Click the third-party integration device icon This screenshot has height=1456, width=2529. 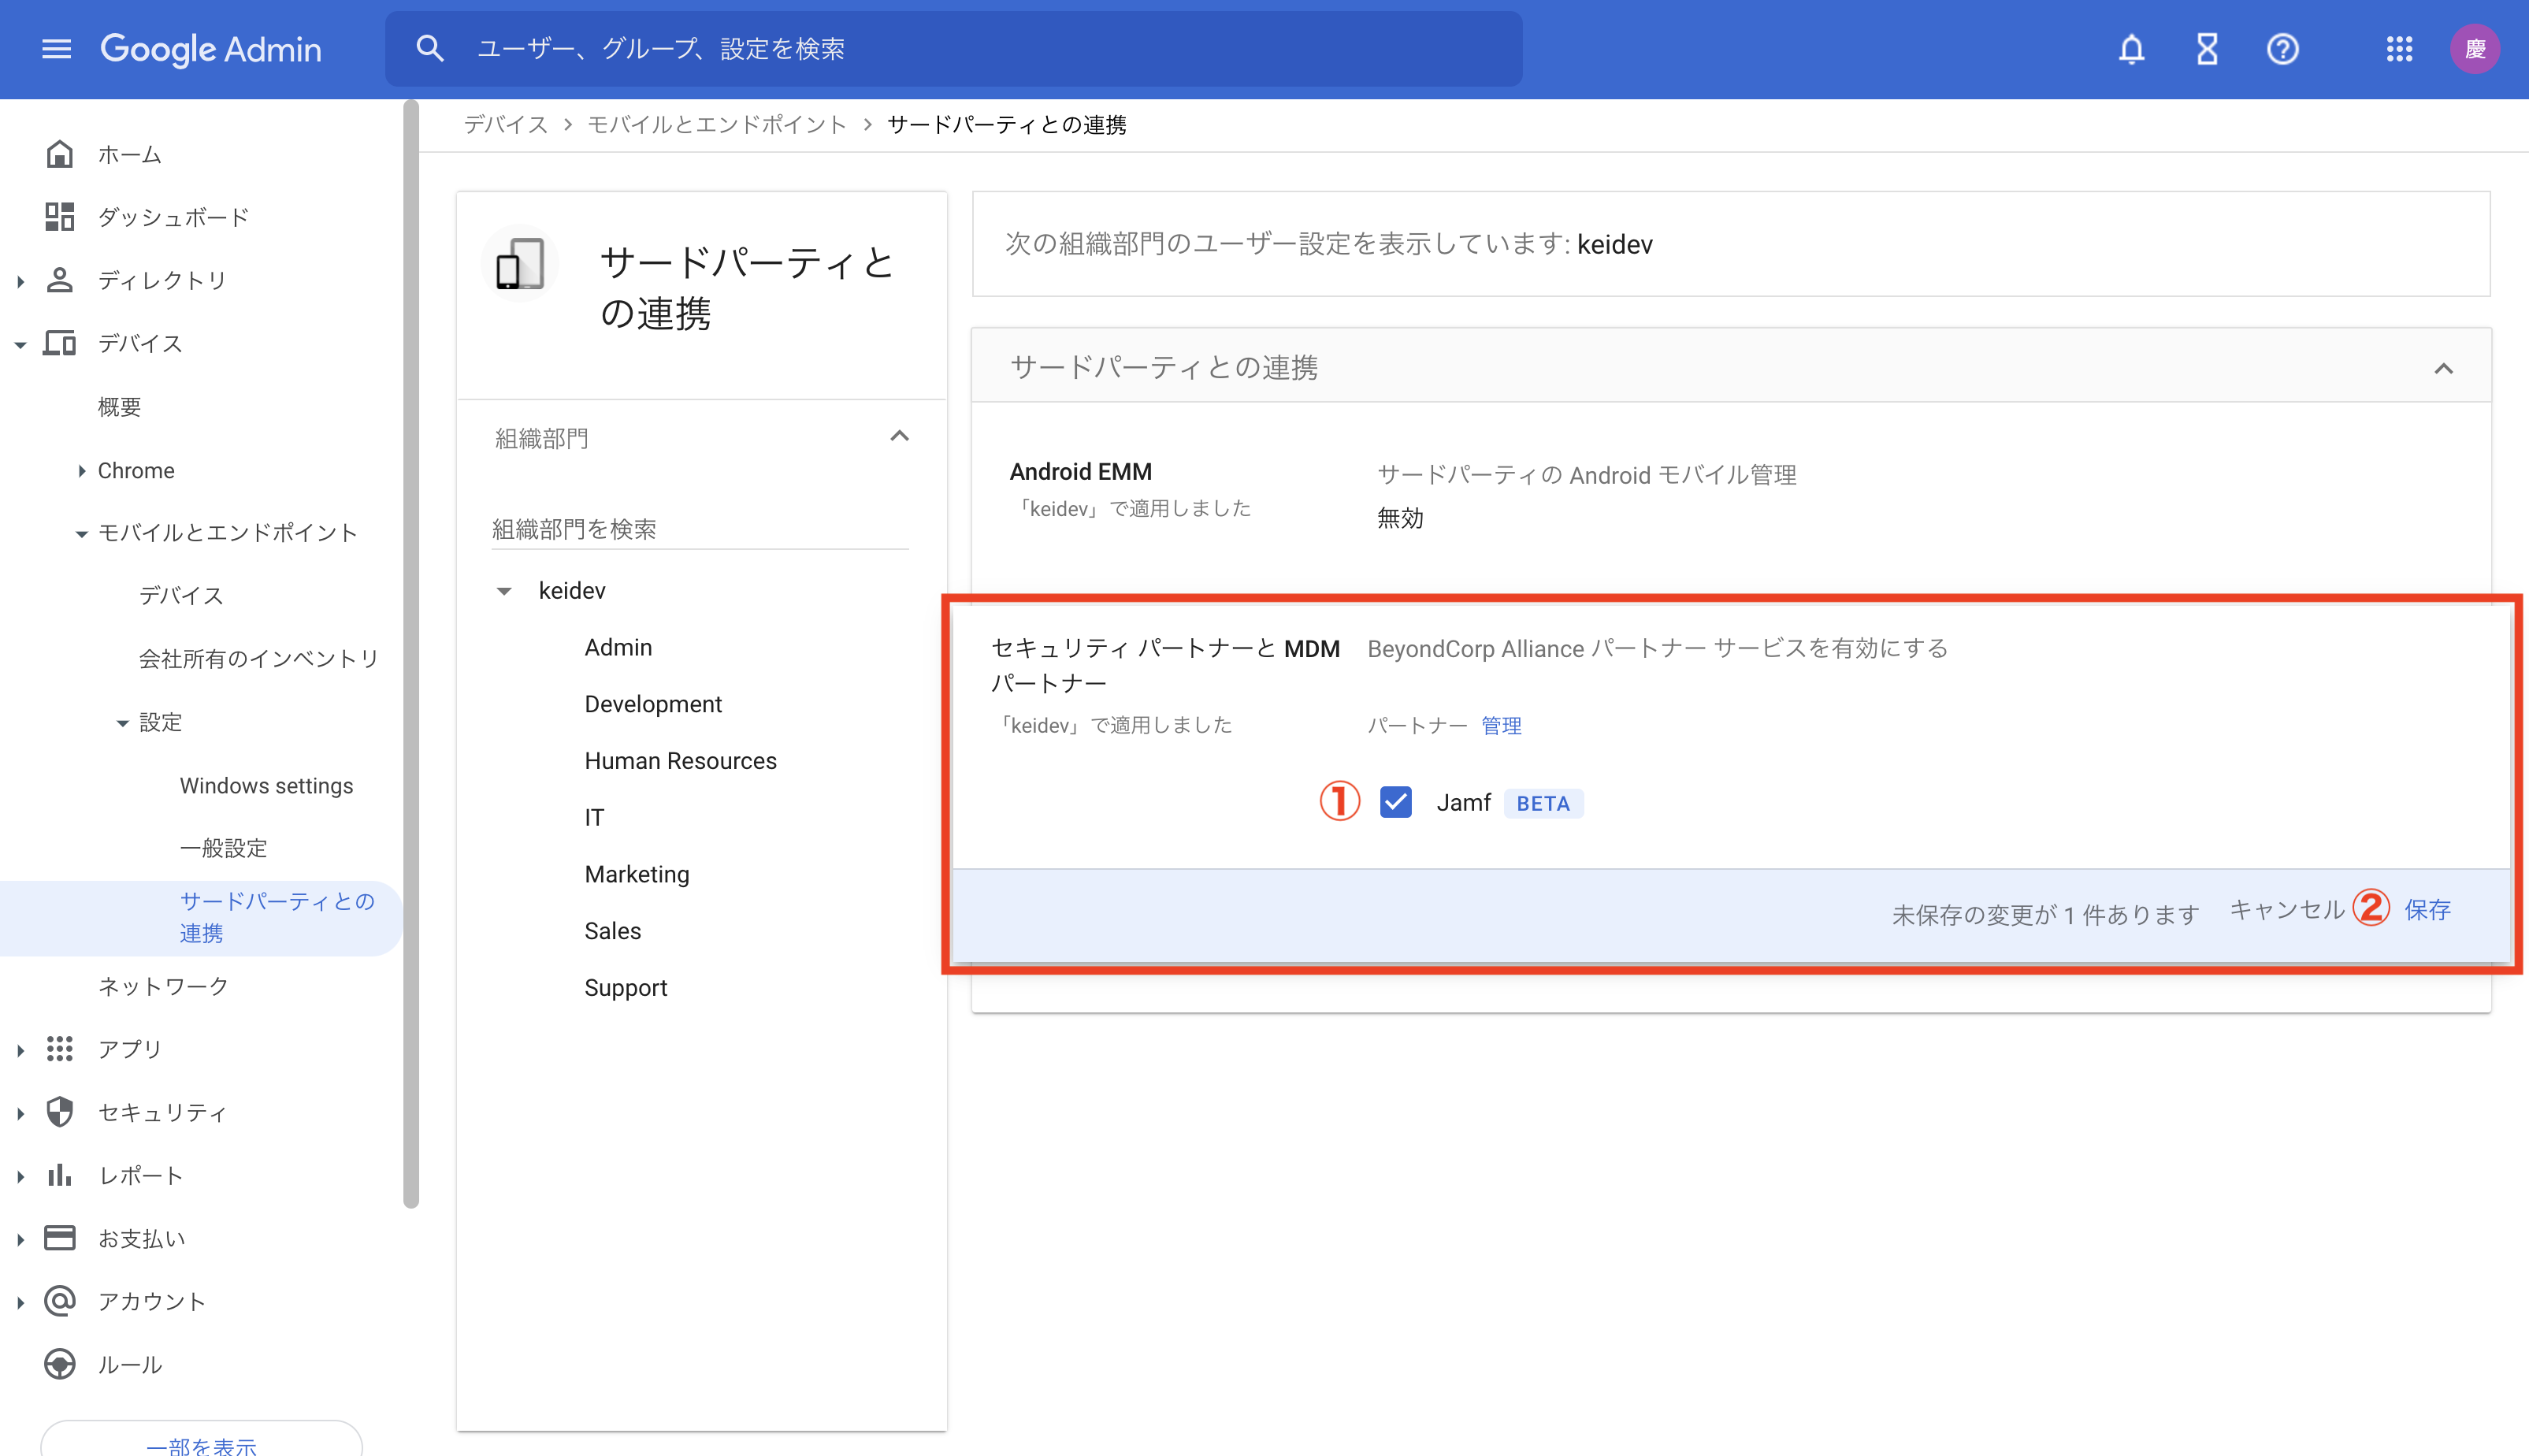coord(520,264)
